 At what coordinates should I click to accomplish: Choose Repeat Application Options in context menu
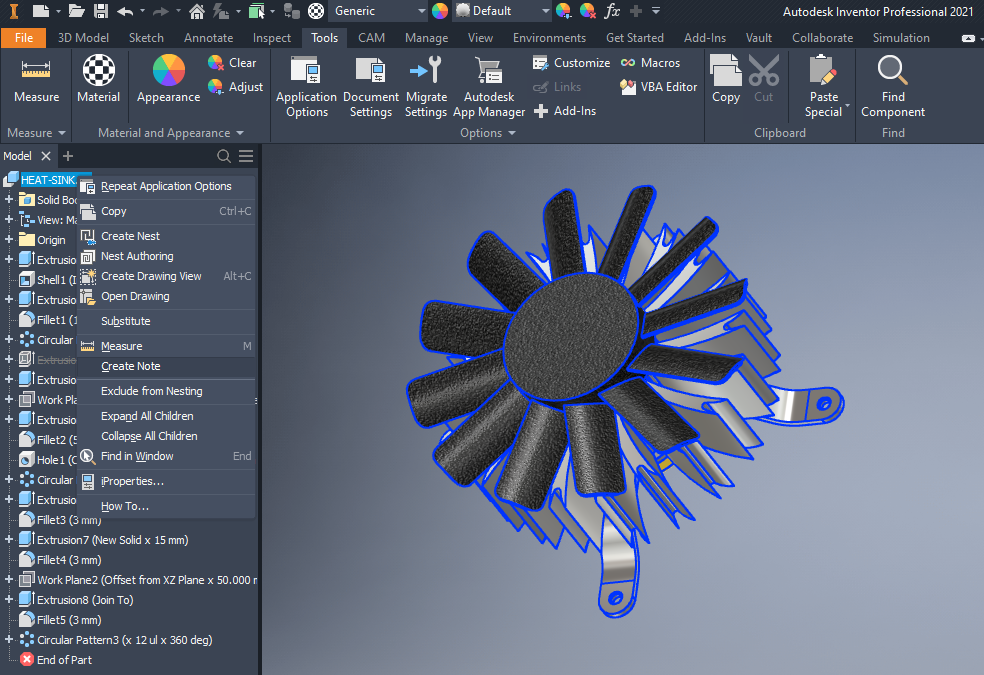coord(166,186)
